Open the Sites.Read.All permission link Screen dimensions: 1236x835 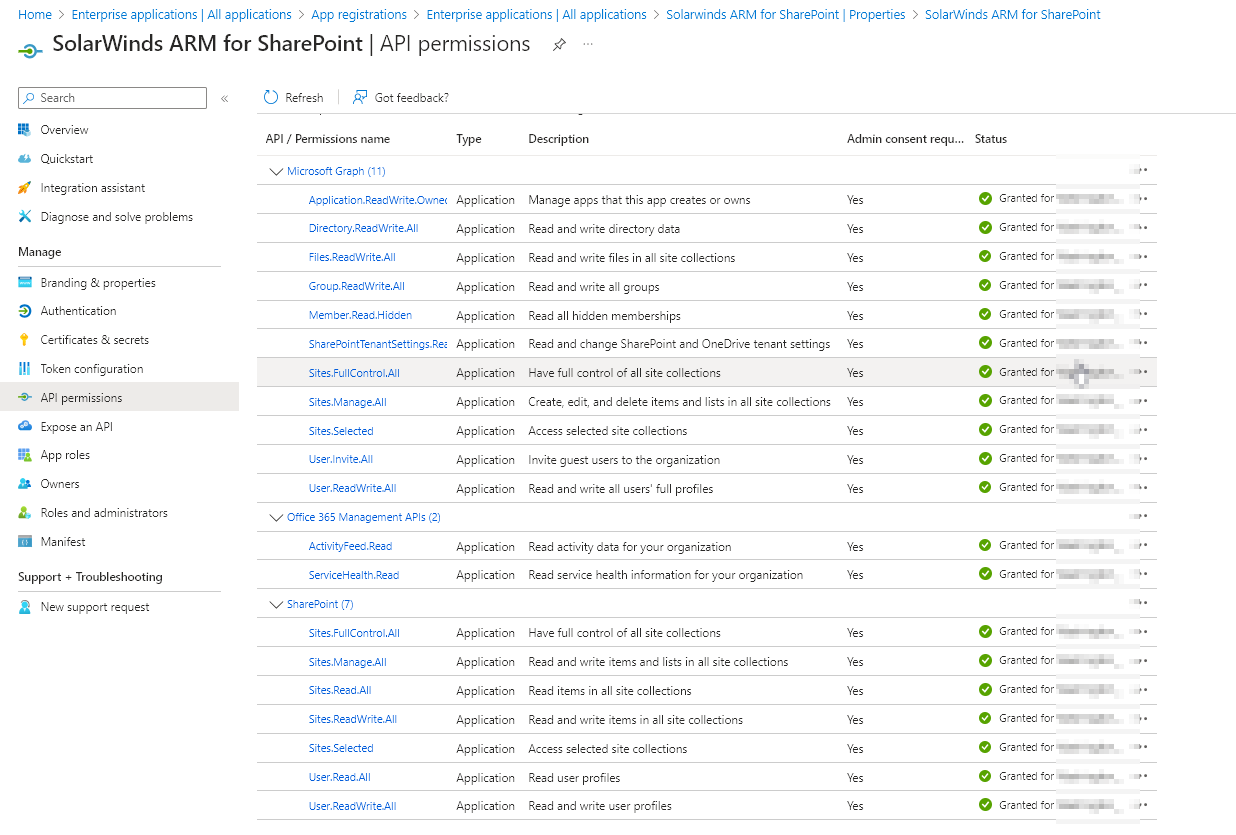tap(340, 691)
